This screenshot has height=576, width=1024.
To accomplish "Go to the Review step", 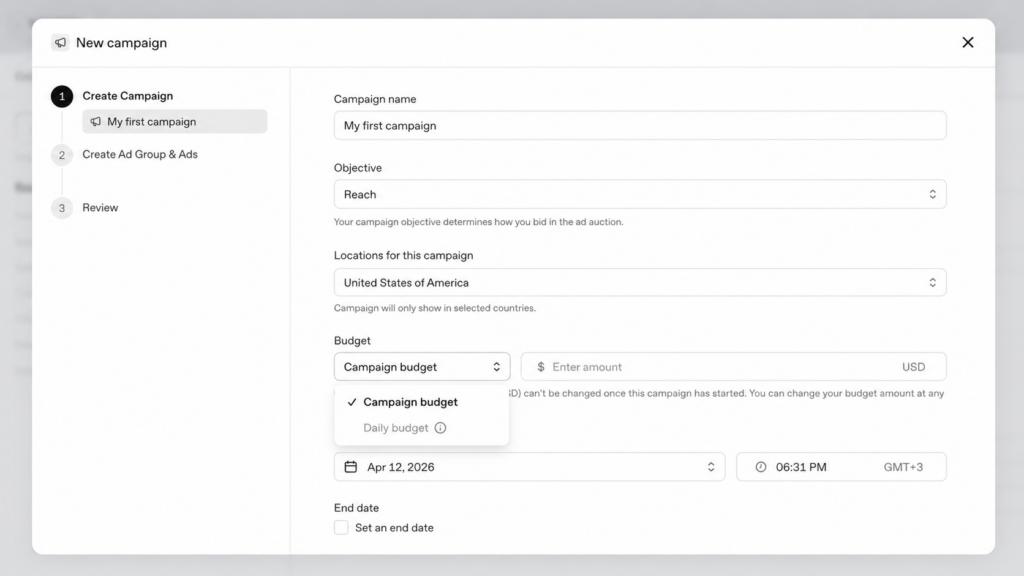I will pos(100,208).
